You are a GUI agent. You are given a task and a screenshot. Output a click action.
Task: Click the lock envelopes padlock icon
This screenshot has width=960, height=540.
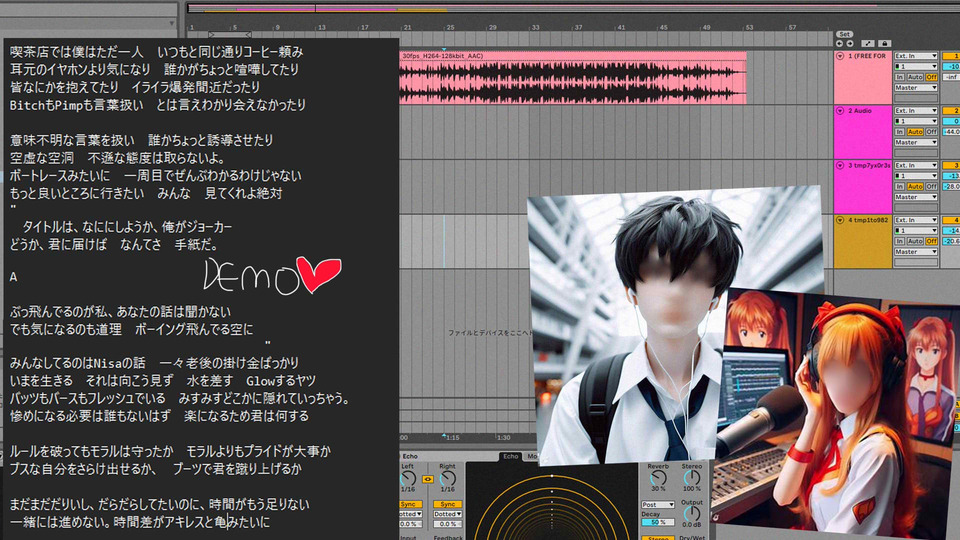click(x=884, y=43)
